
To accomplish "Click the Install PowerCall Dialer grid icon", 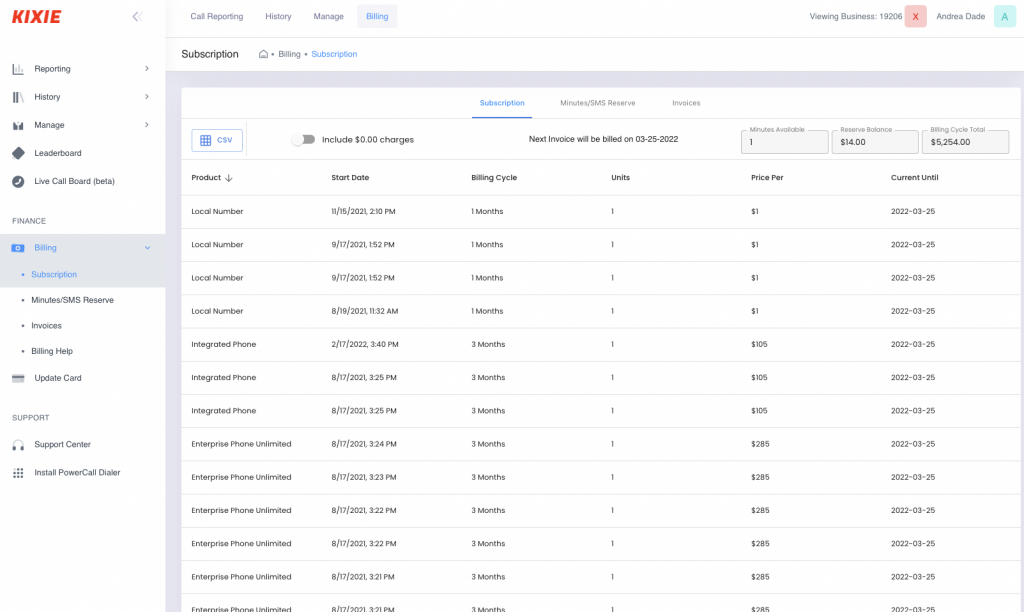I will (18, 472).
